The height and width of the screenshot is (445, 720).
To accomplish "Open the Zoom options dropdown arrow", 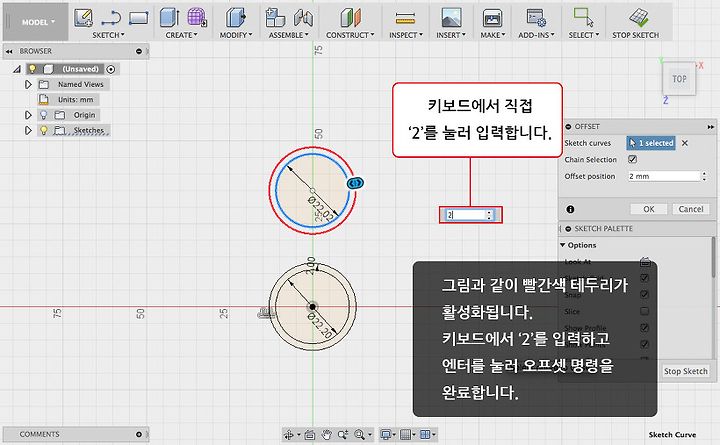I will tap(370, 434).
